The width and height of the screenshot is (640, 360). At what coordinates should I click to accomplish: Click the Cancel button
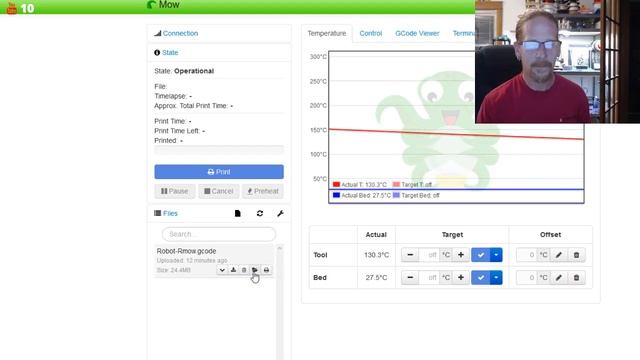(219, 191)
